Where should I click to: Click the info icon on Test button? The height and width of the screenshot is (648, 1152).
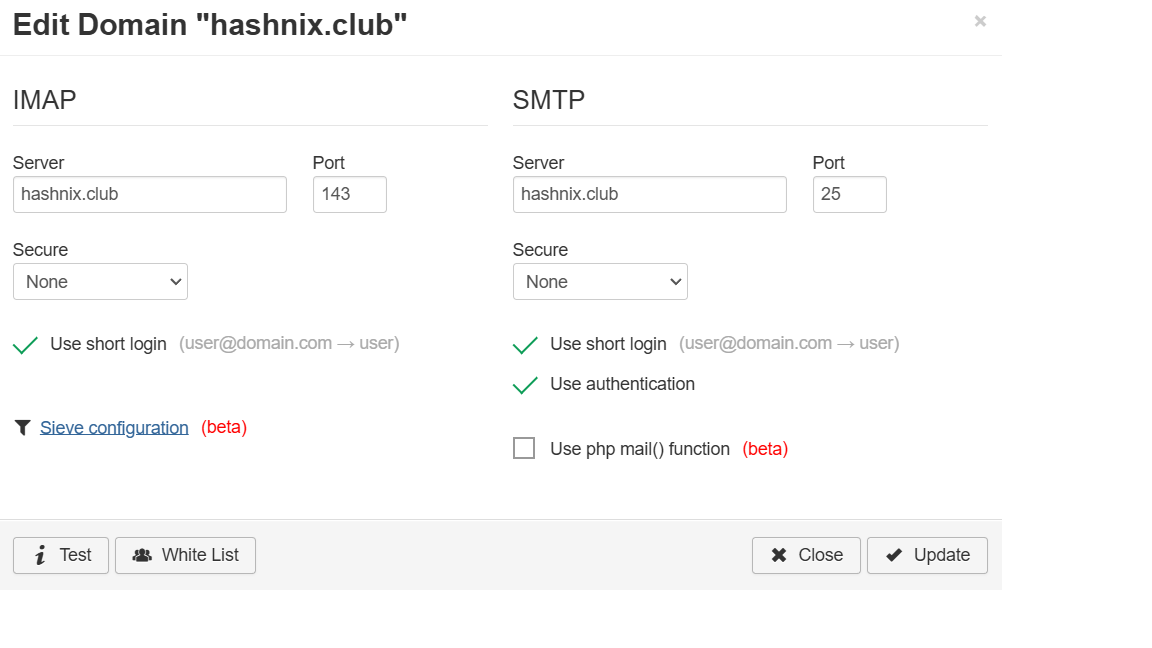point(40,556)
